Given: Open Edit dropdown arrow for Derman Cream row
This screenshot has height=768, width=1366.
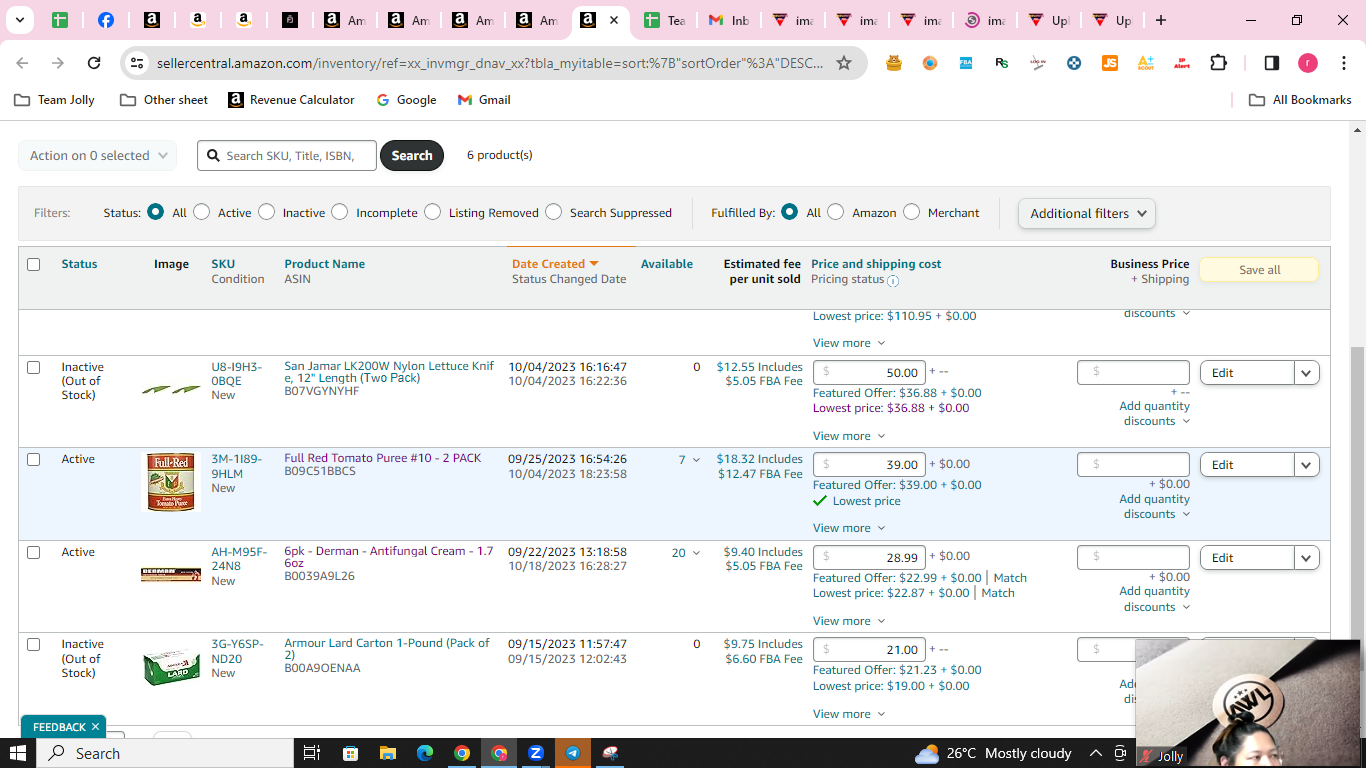Looking at the screenshot, I should coord(1306,558).
